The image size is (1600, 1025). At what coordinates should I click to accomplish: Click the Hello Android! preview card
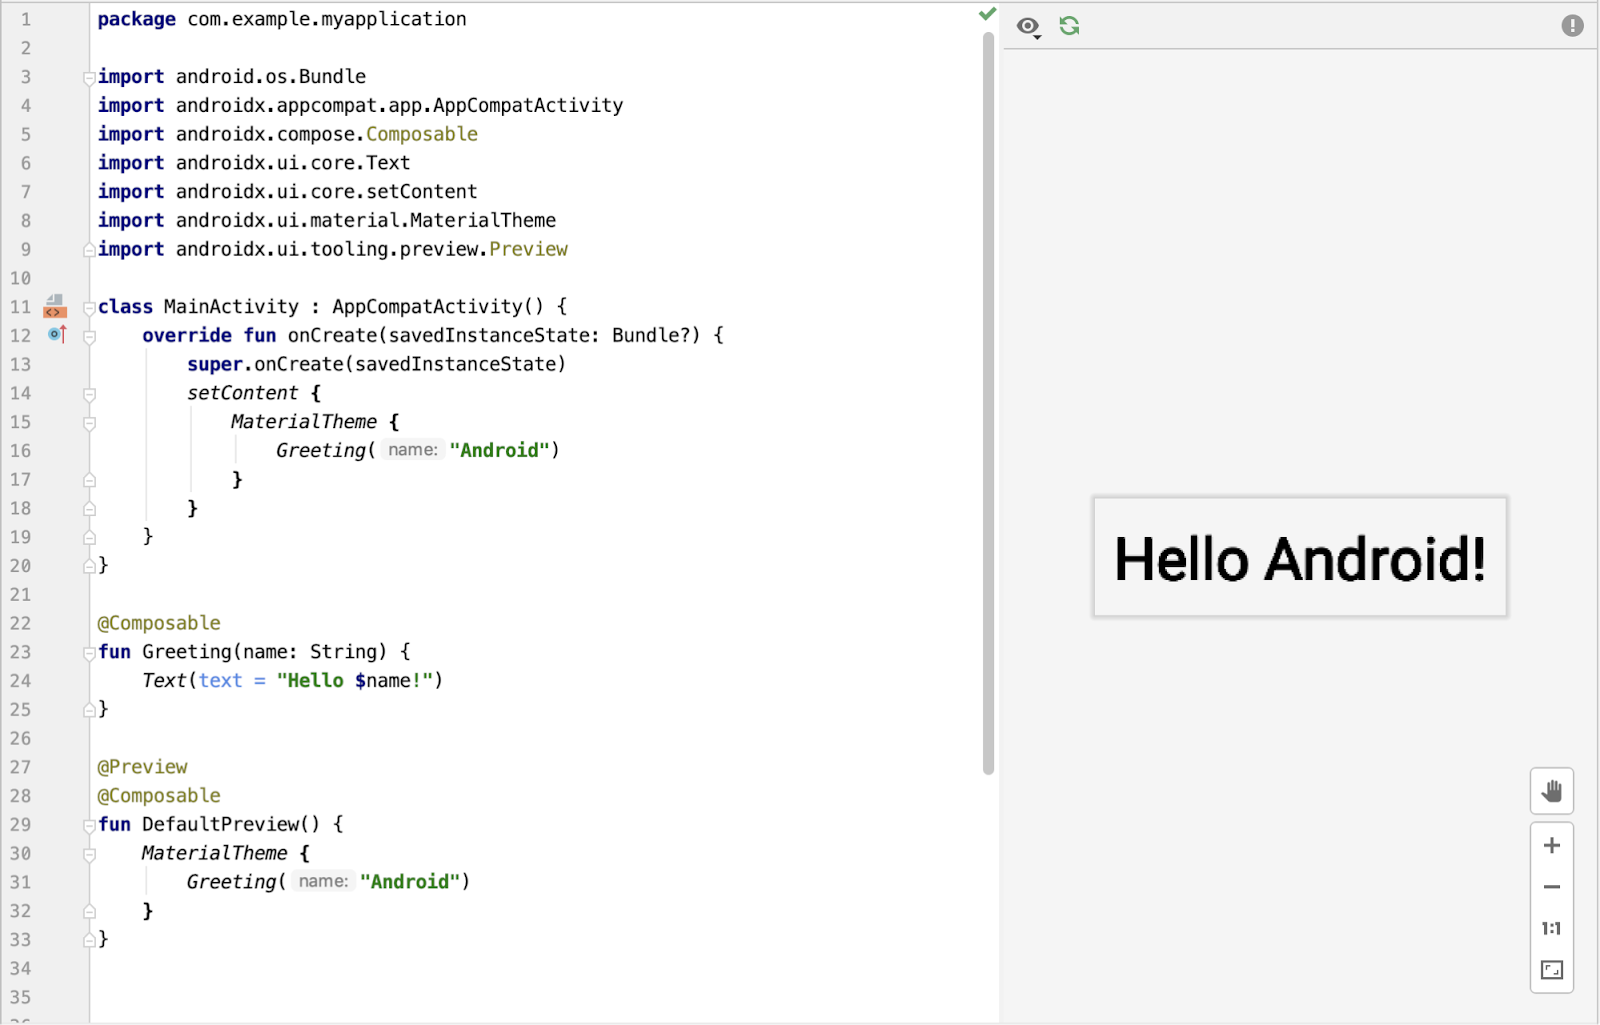[x=1300, y=557]
